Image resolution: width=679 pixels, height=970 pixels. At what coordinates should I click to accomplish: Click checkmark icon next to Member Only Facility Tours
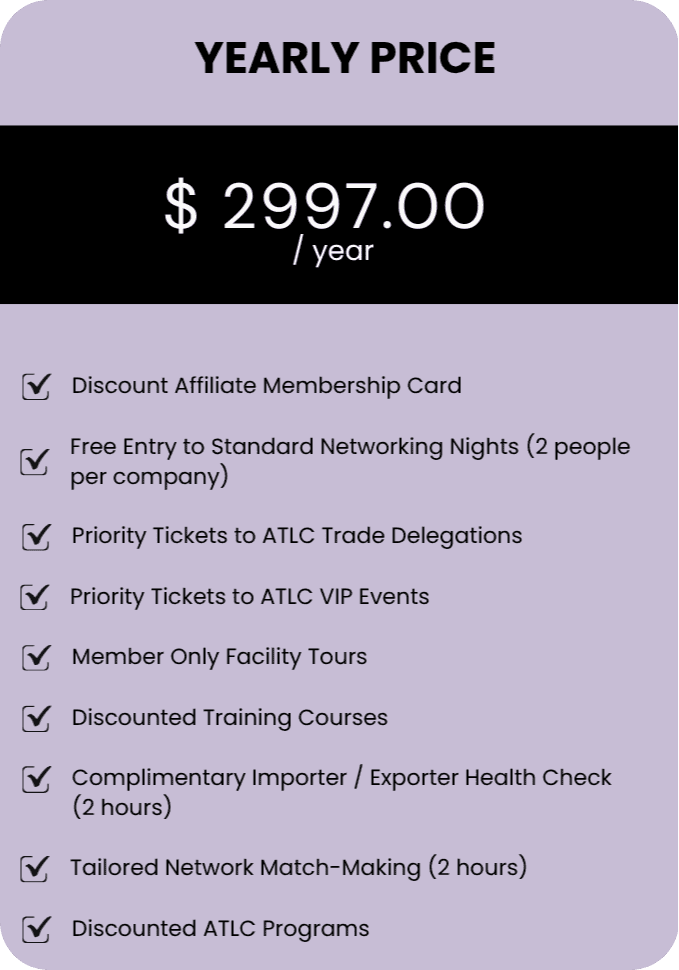click(x=36, y=657)
